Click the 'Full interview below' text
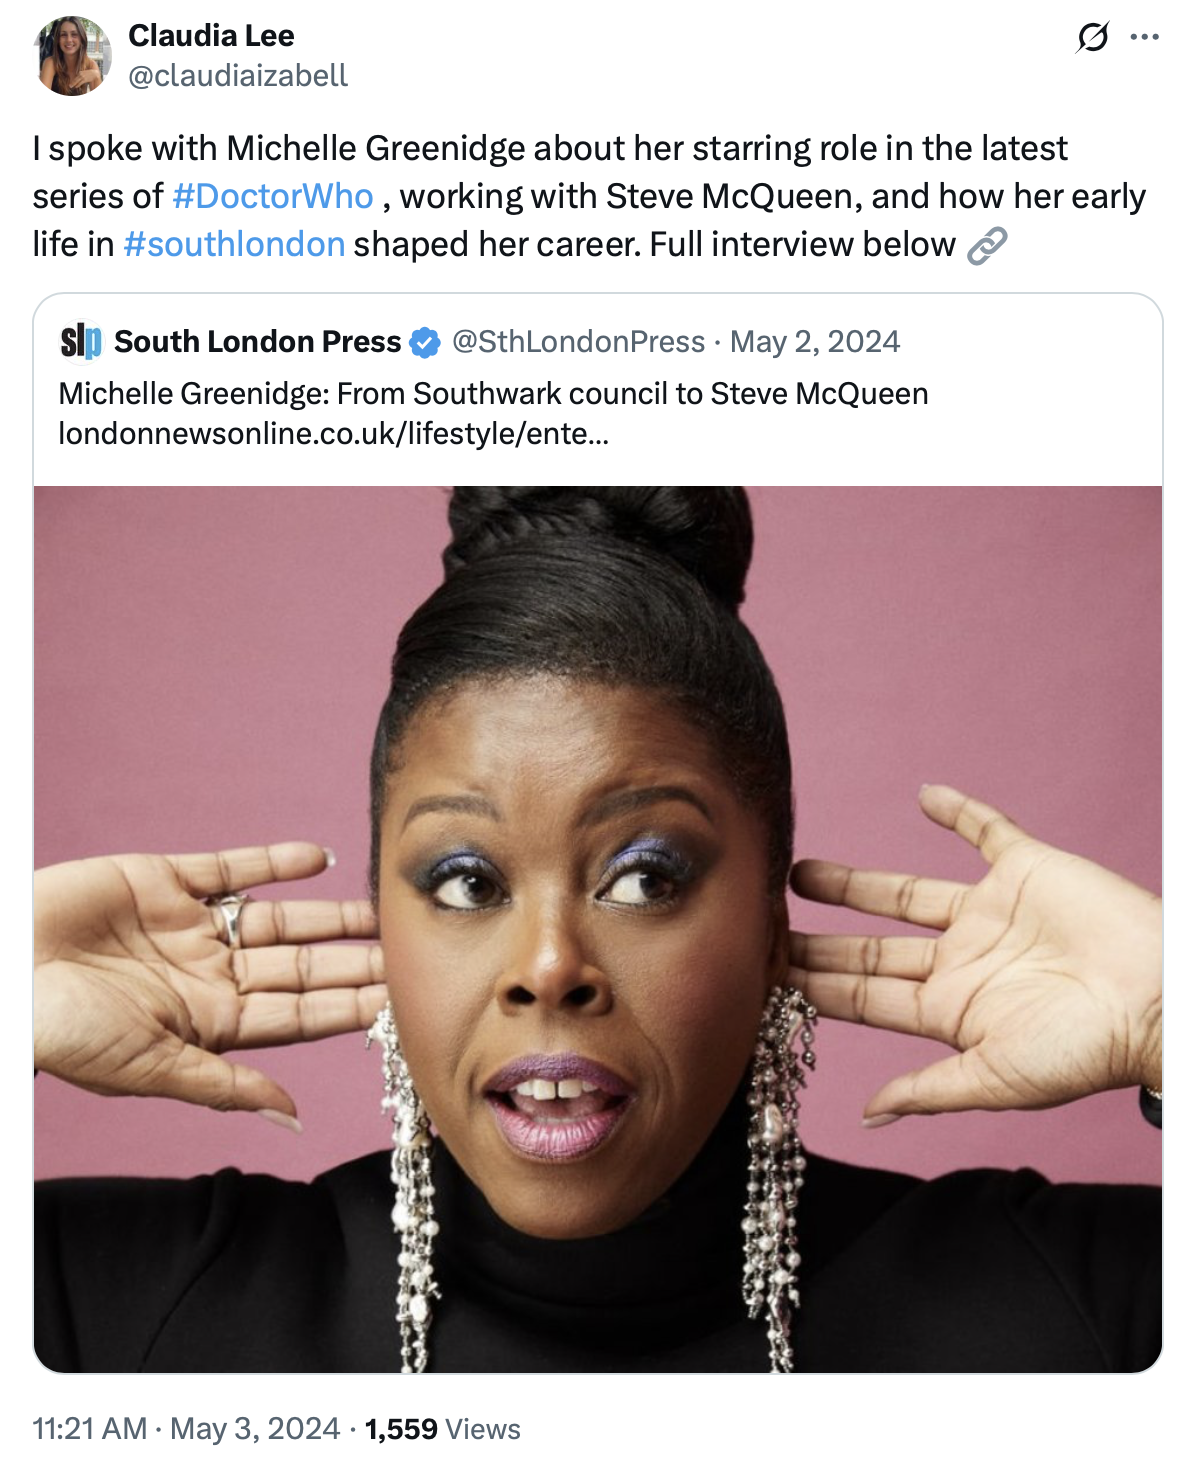 point(803,244)
